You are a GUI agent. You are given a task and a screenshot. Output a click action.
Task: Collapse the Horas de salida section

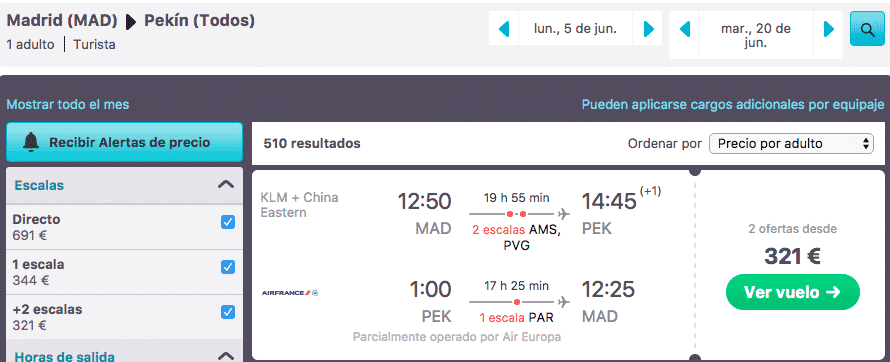pyautogui.click(x=226, y=356)
